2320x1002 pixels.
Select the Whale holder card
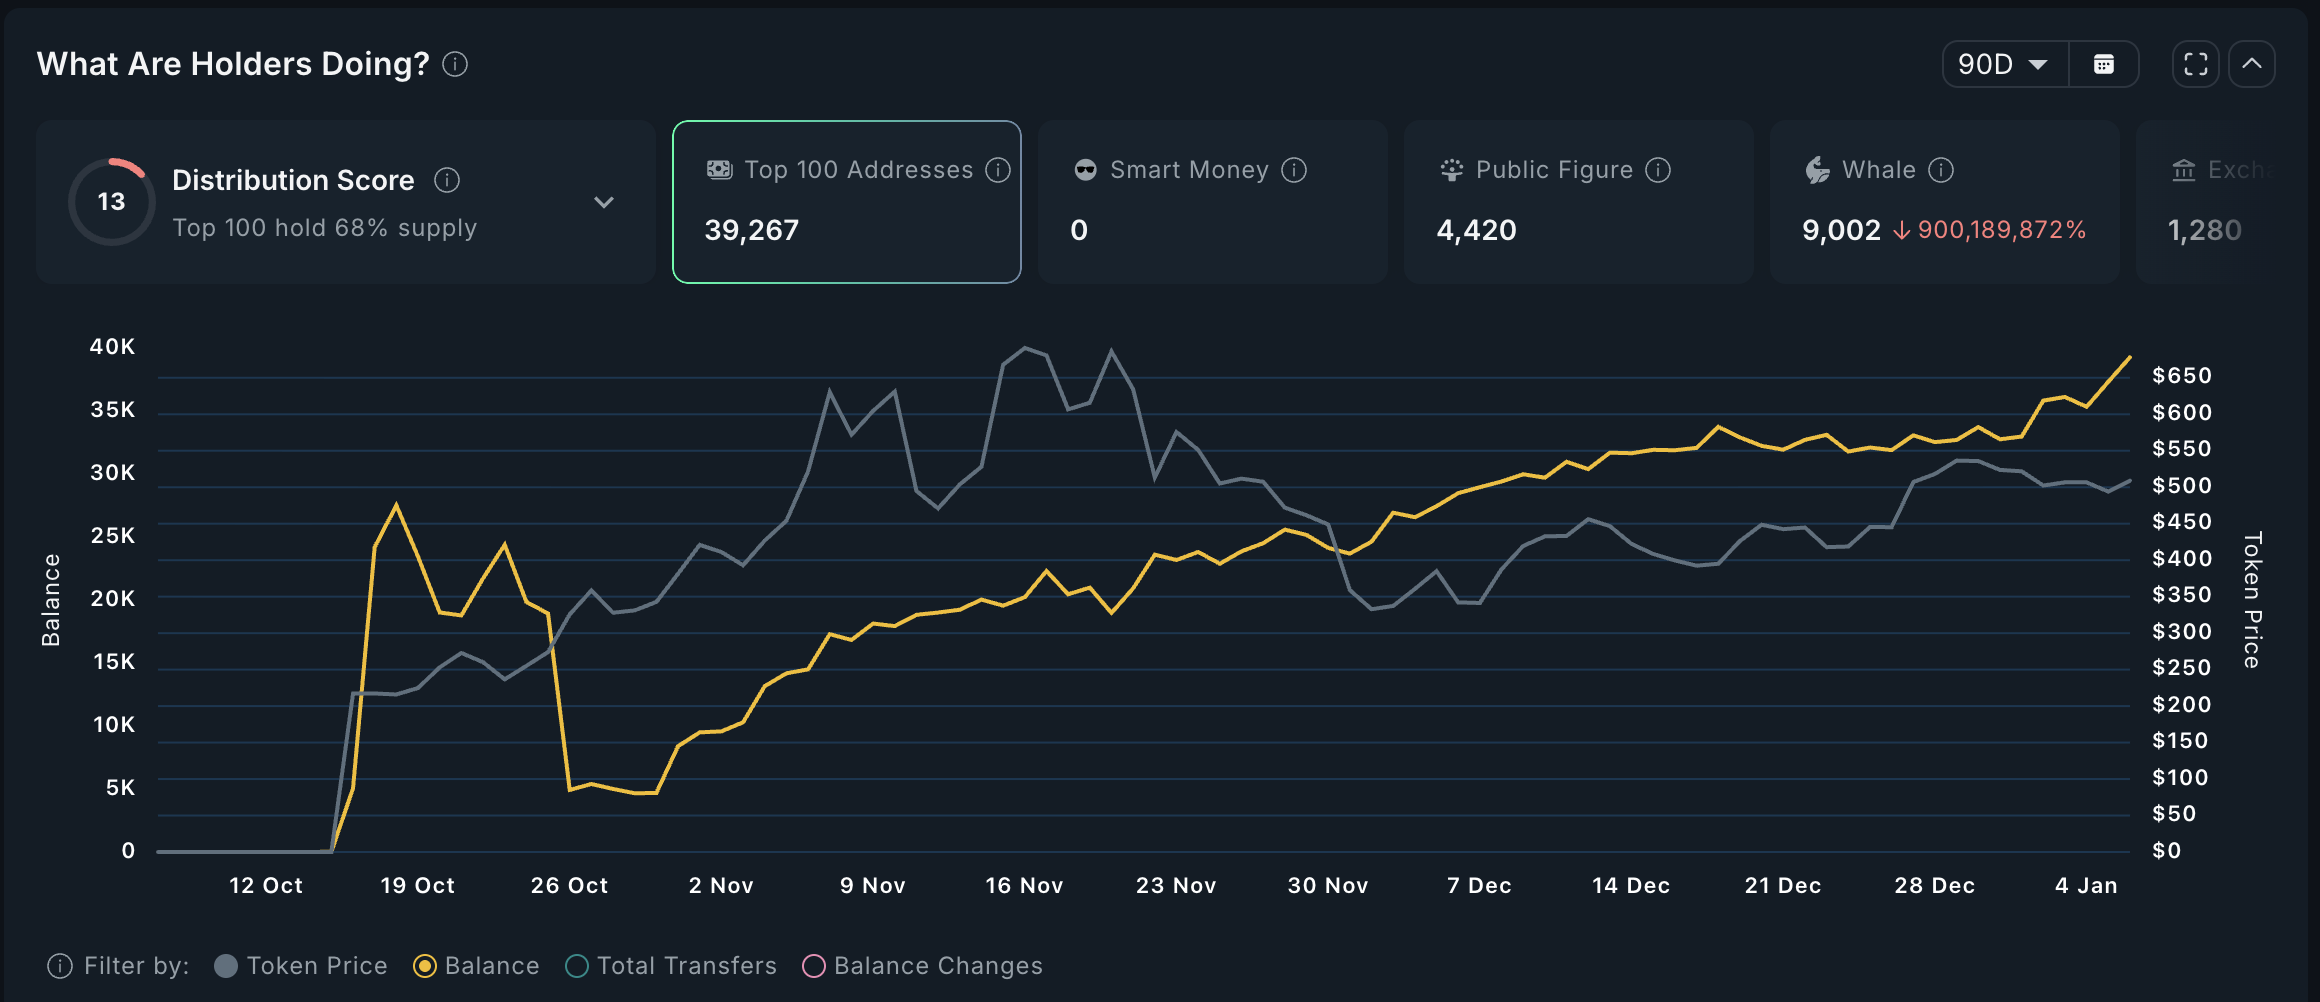1943,202
